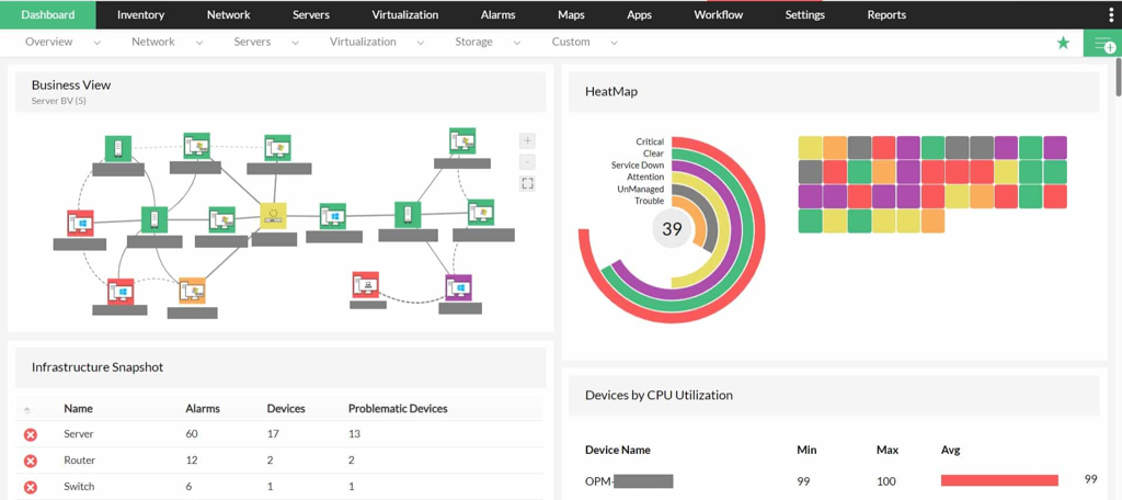
Task: Expand Business View to full screen
Action: 528,183
